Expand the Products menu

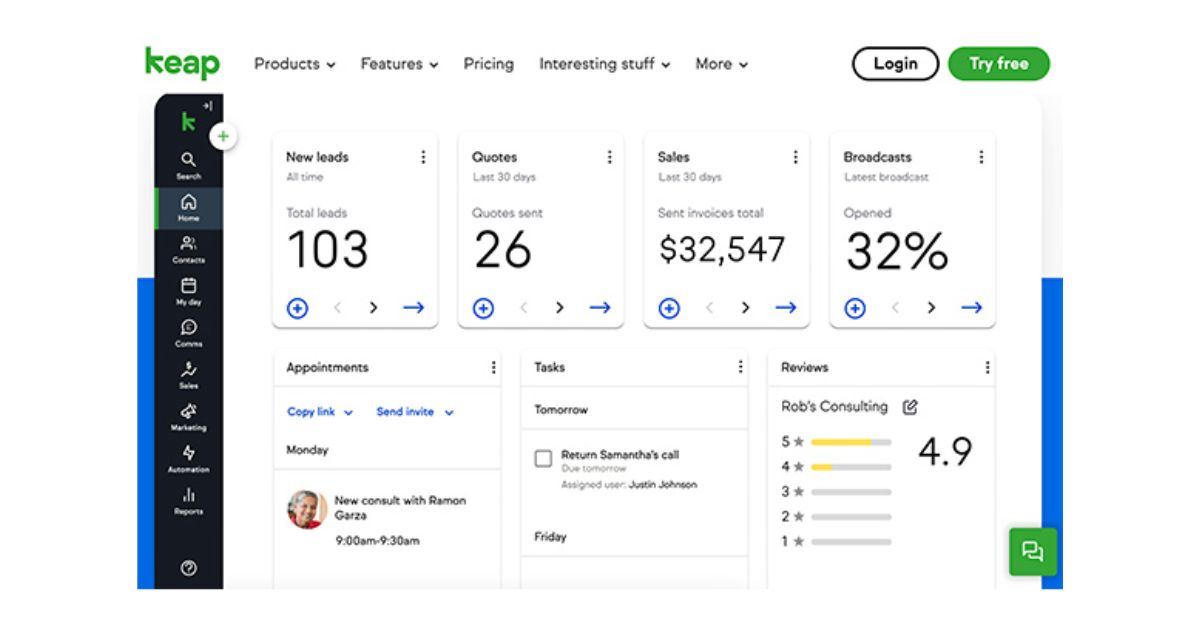click(x=294, y=64)
